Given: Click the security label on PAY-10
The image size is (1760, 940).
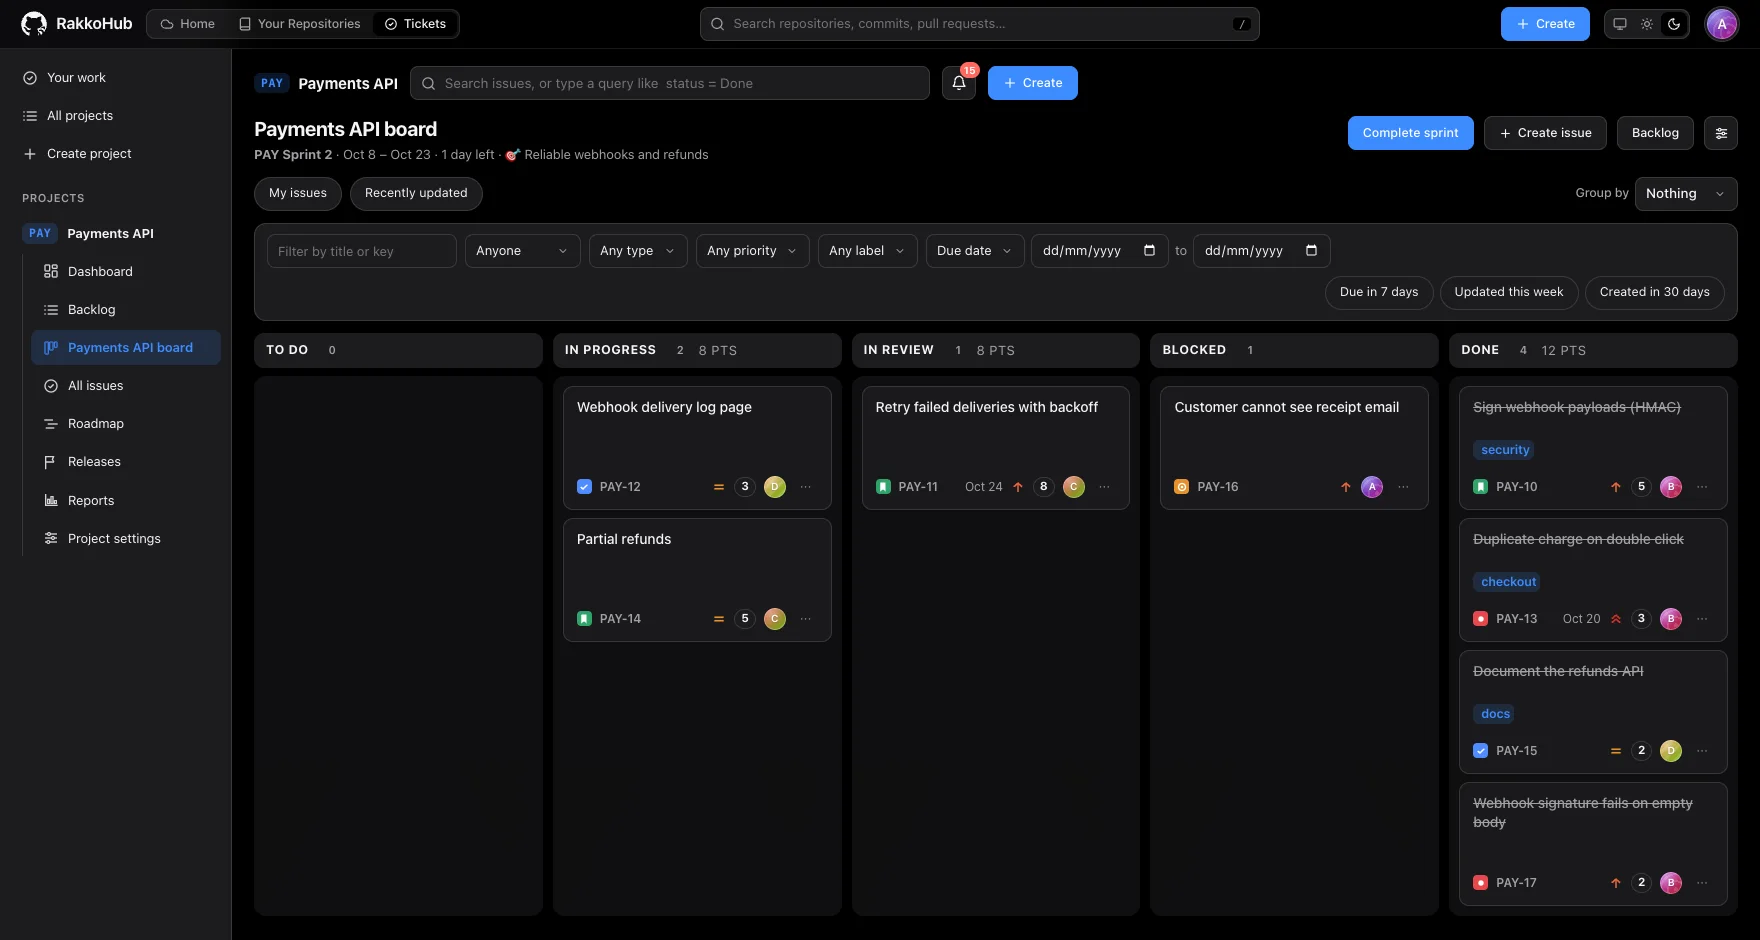Looking at the screenshot, I should 1505,450.
